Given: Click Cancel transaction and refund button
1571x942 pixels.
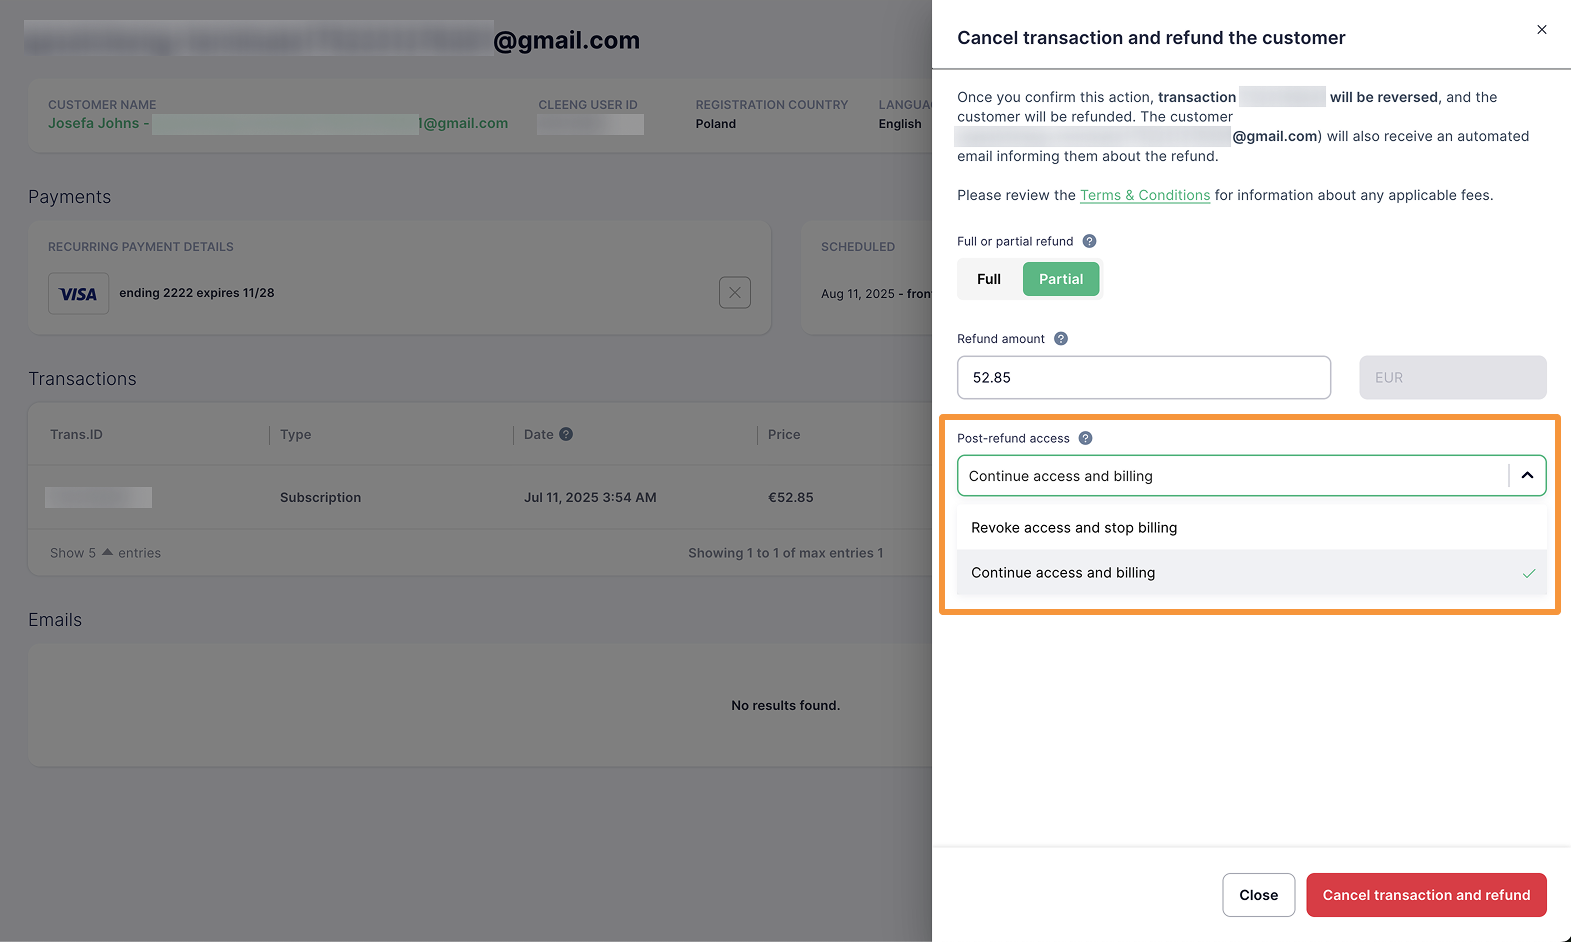Looking at the screenshot, I should (x=1426, y=895).
